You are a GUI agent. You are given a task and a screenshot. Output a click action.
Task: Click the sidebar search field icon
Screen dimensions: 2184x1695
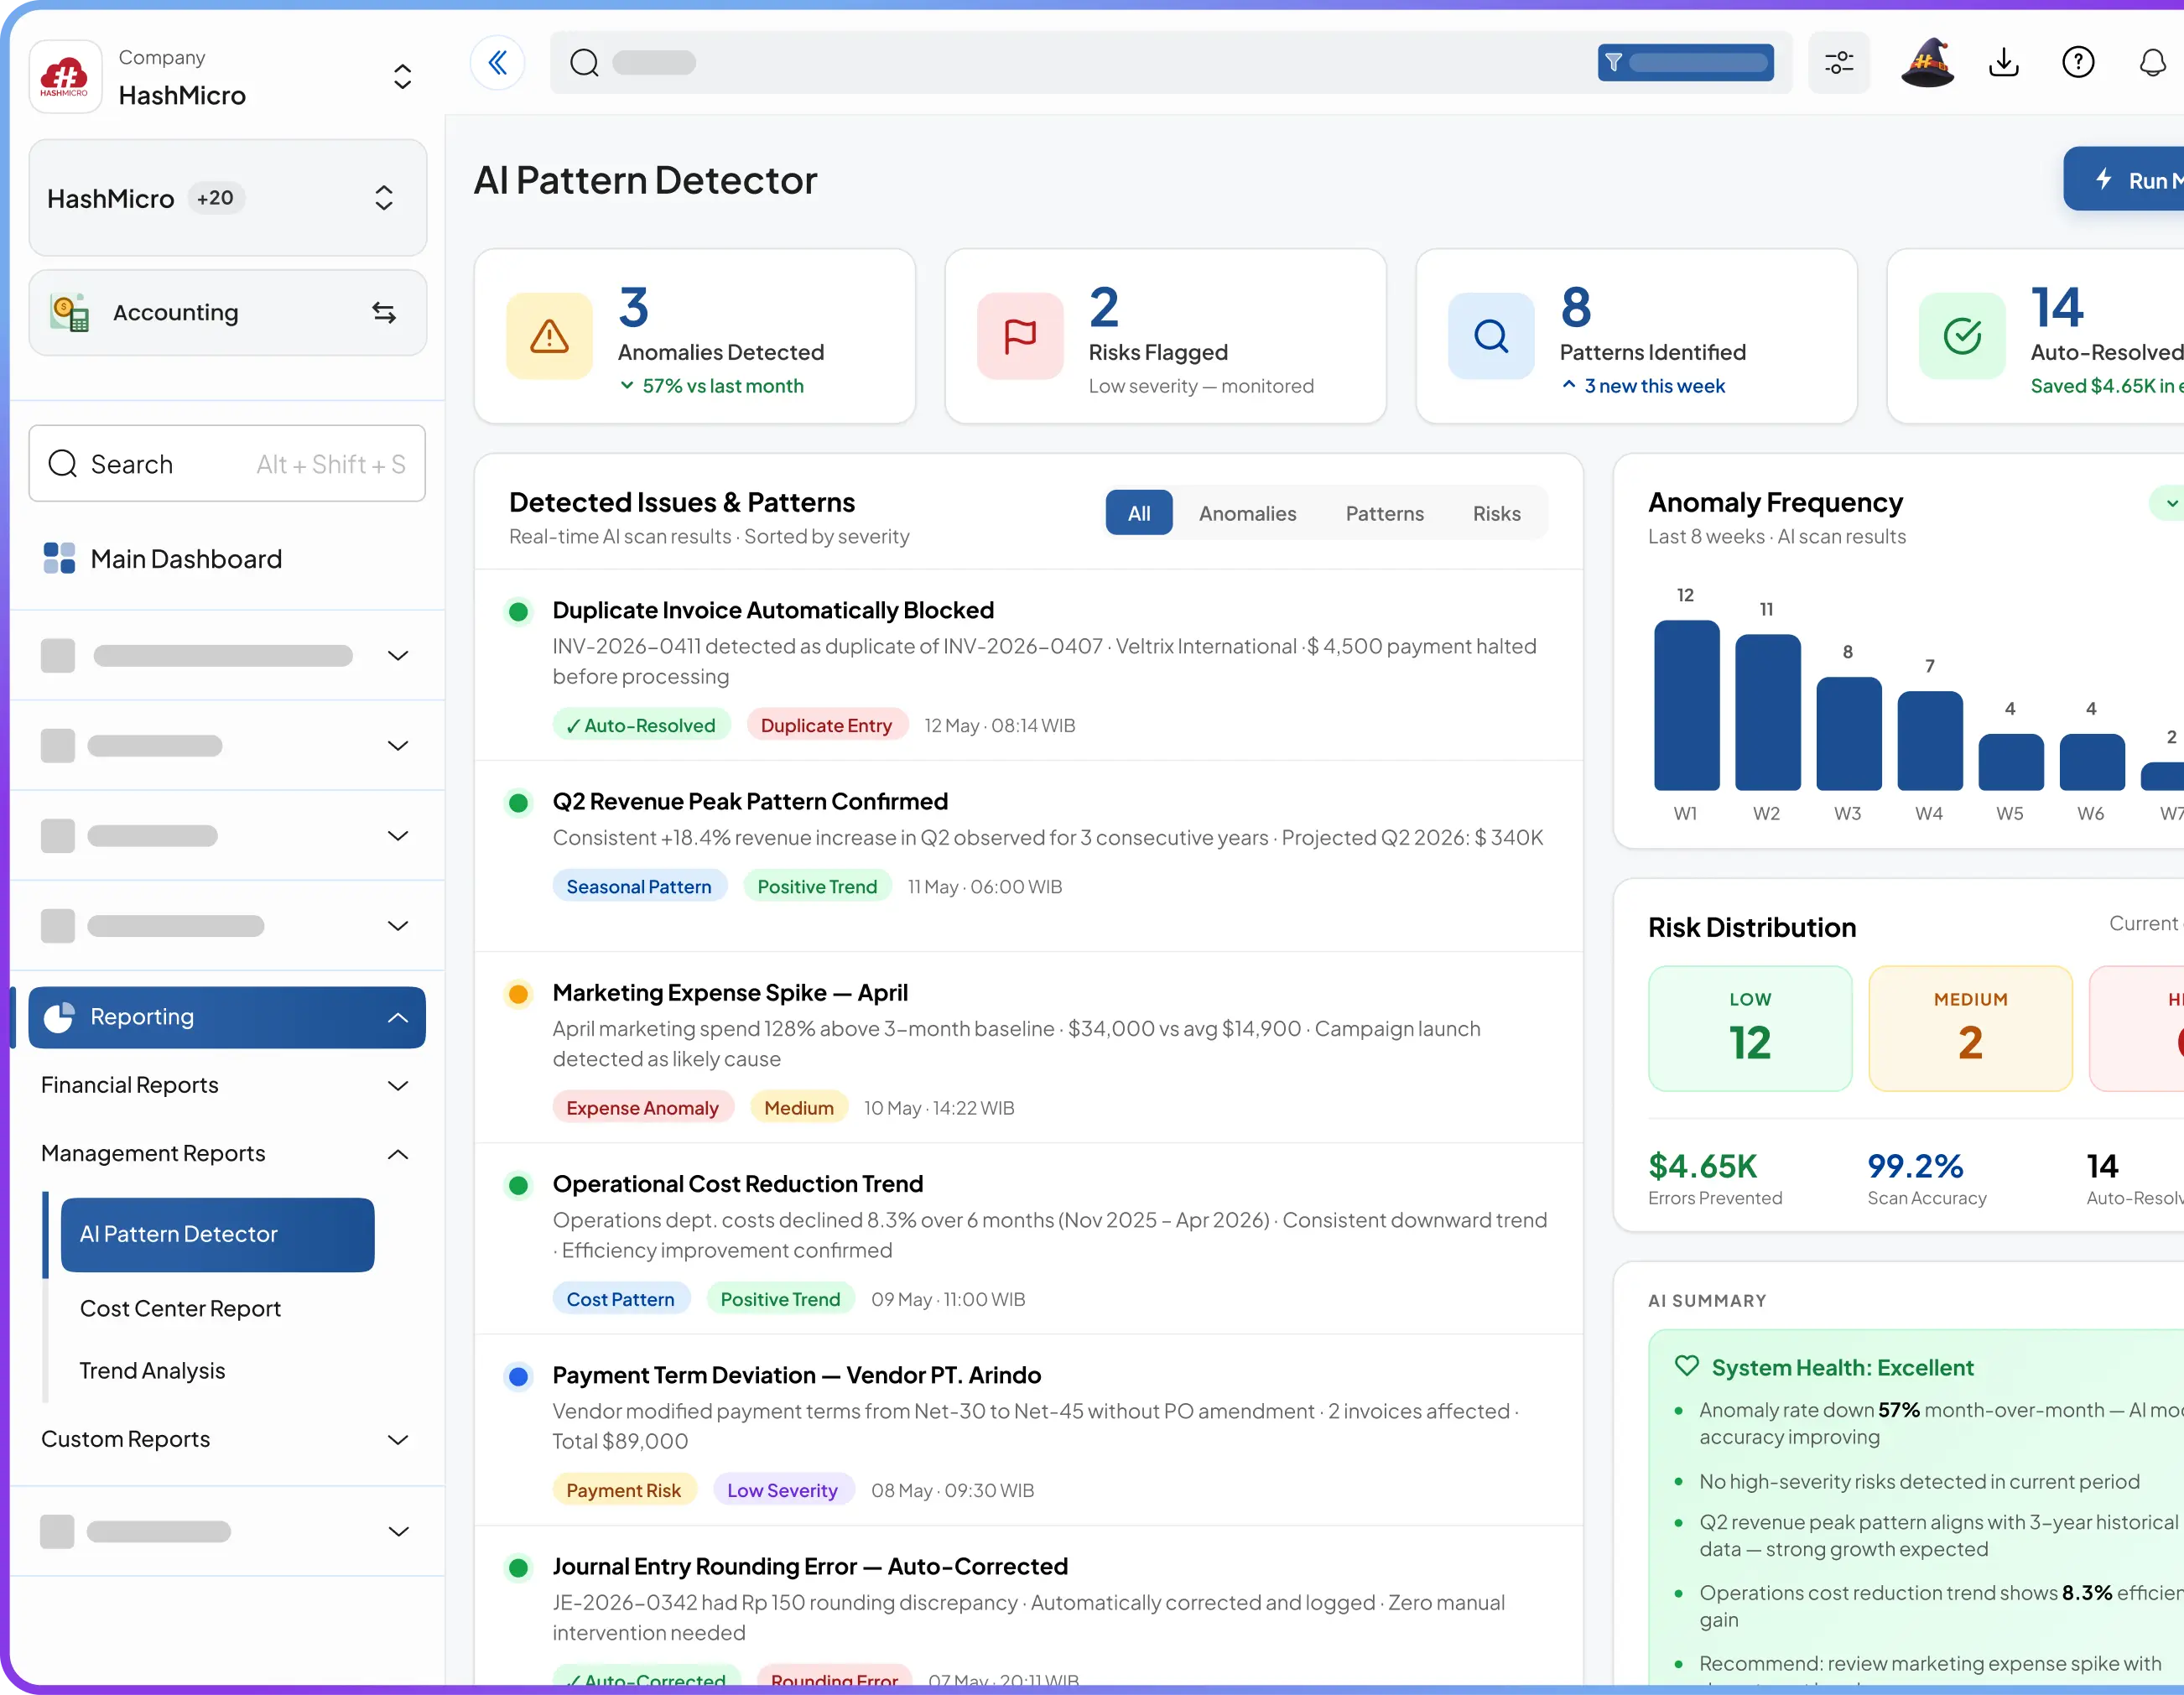pyautogui.click(x=63, y=464)
